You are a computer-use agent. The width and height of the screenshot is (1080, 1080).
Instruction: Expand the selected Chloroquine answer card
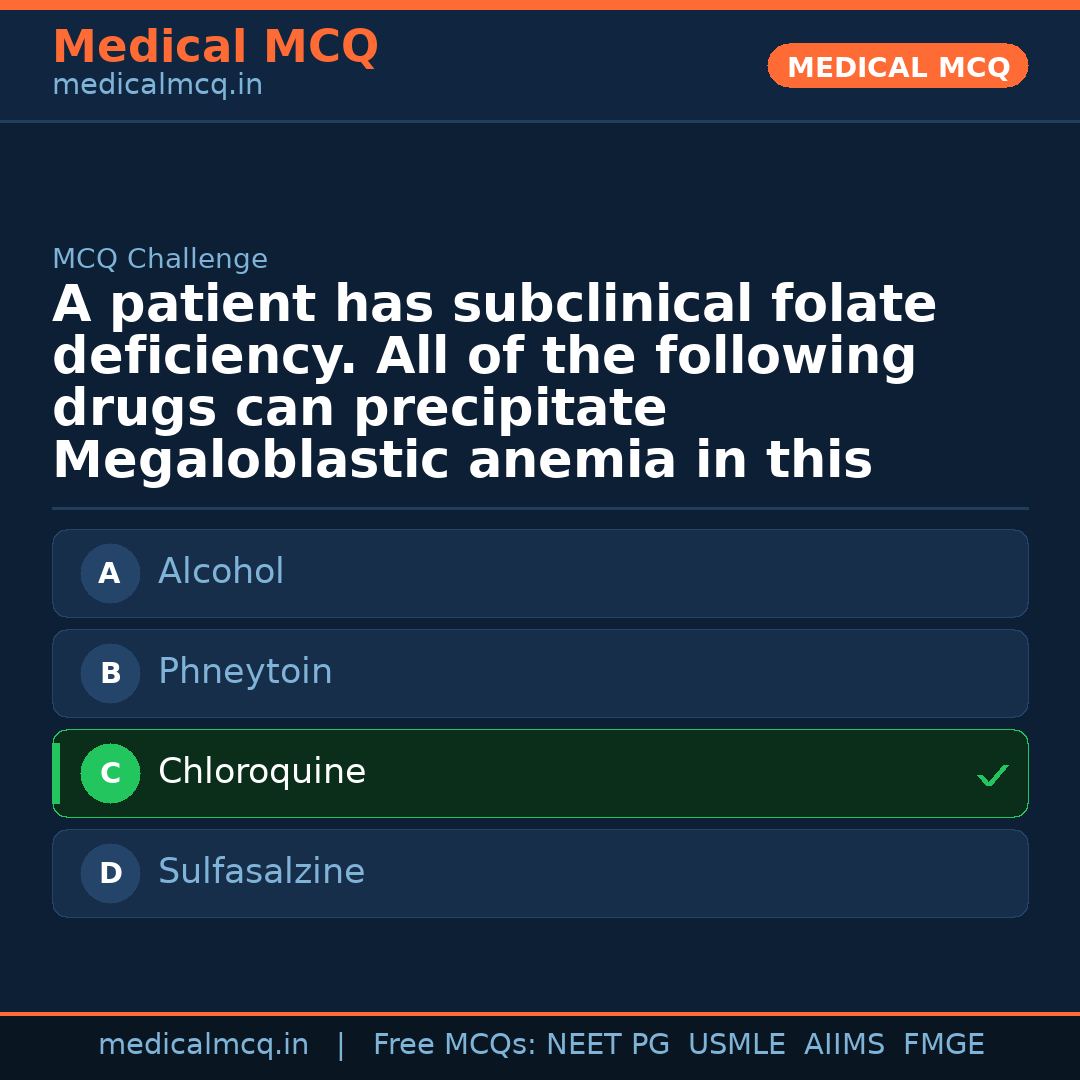pos(540,773)
